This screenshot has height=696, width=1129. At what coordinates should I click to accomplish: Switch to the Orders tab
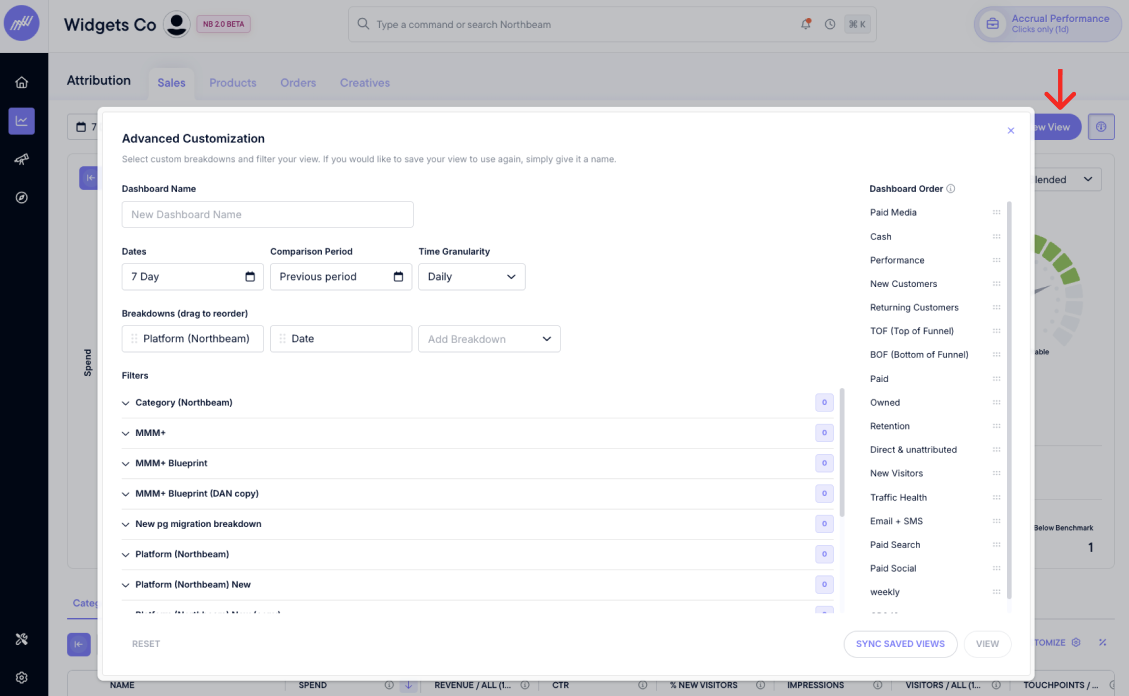pyautogui.click(x=298, y=83)
